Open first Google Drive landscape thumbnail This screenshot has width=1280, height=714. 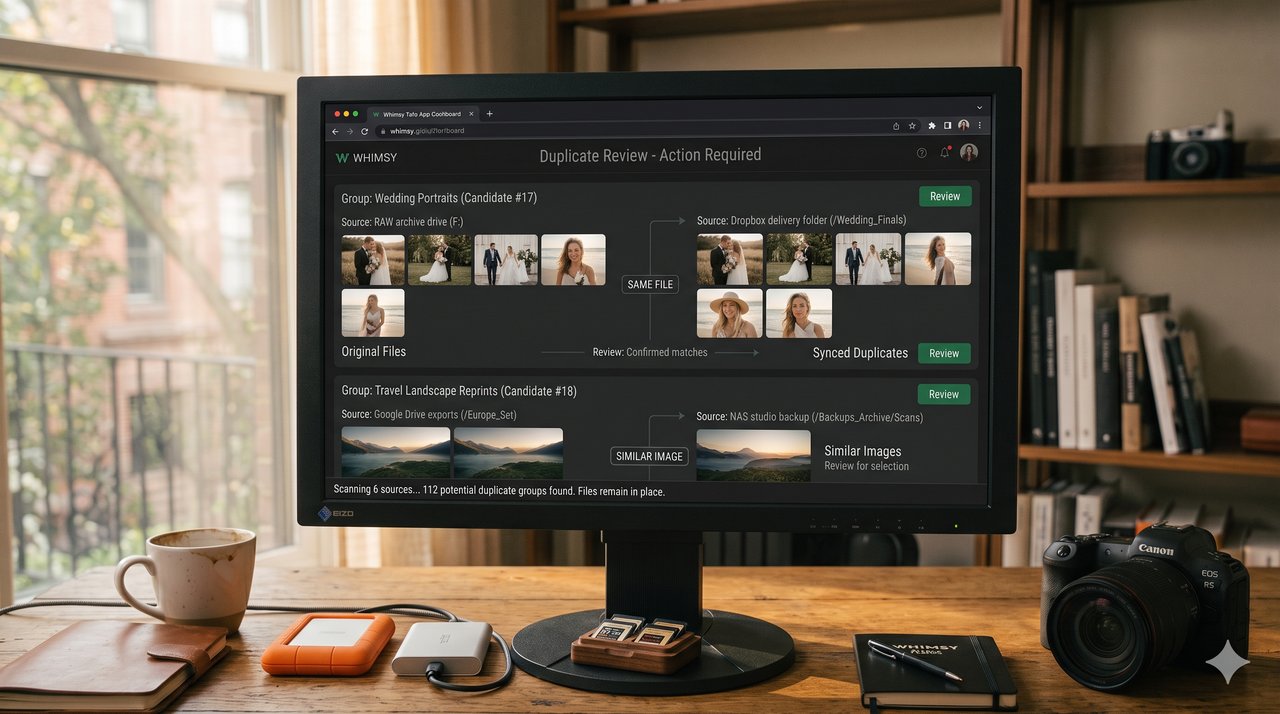pos(396,454)
